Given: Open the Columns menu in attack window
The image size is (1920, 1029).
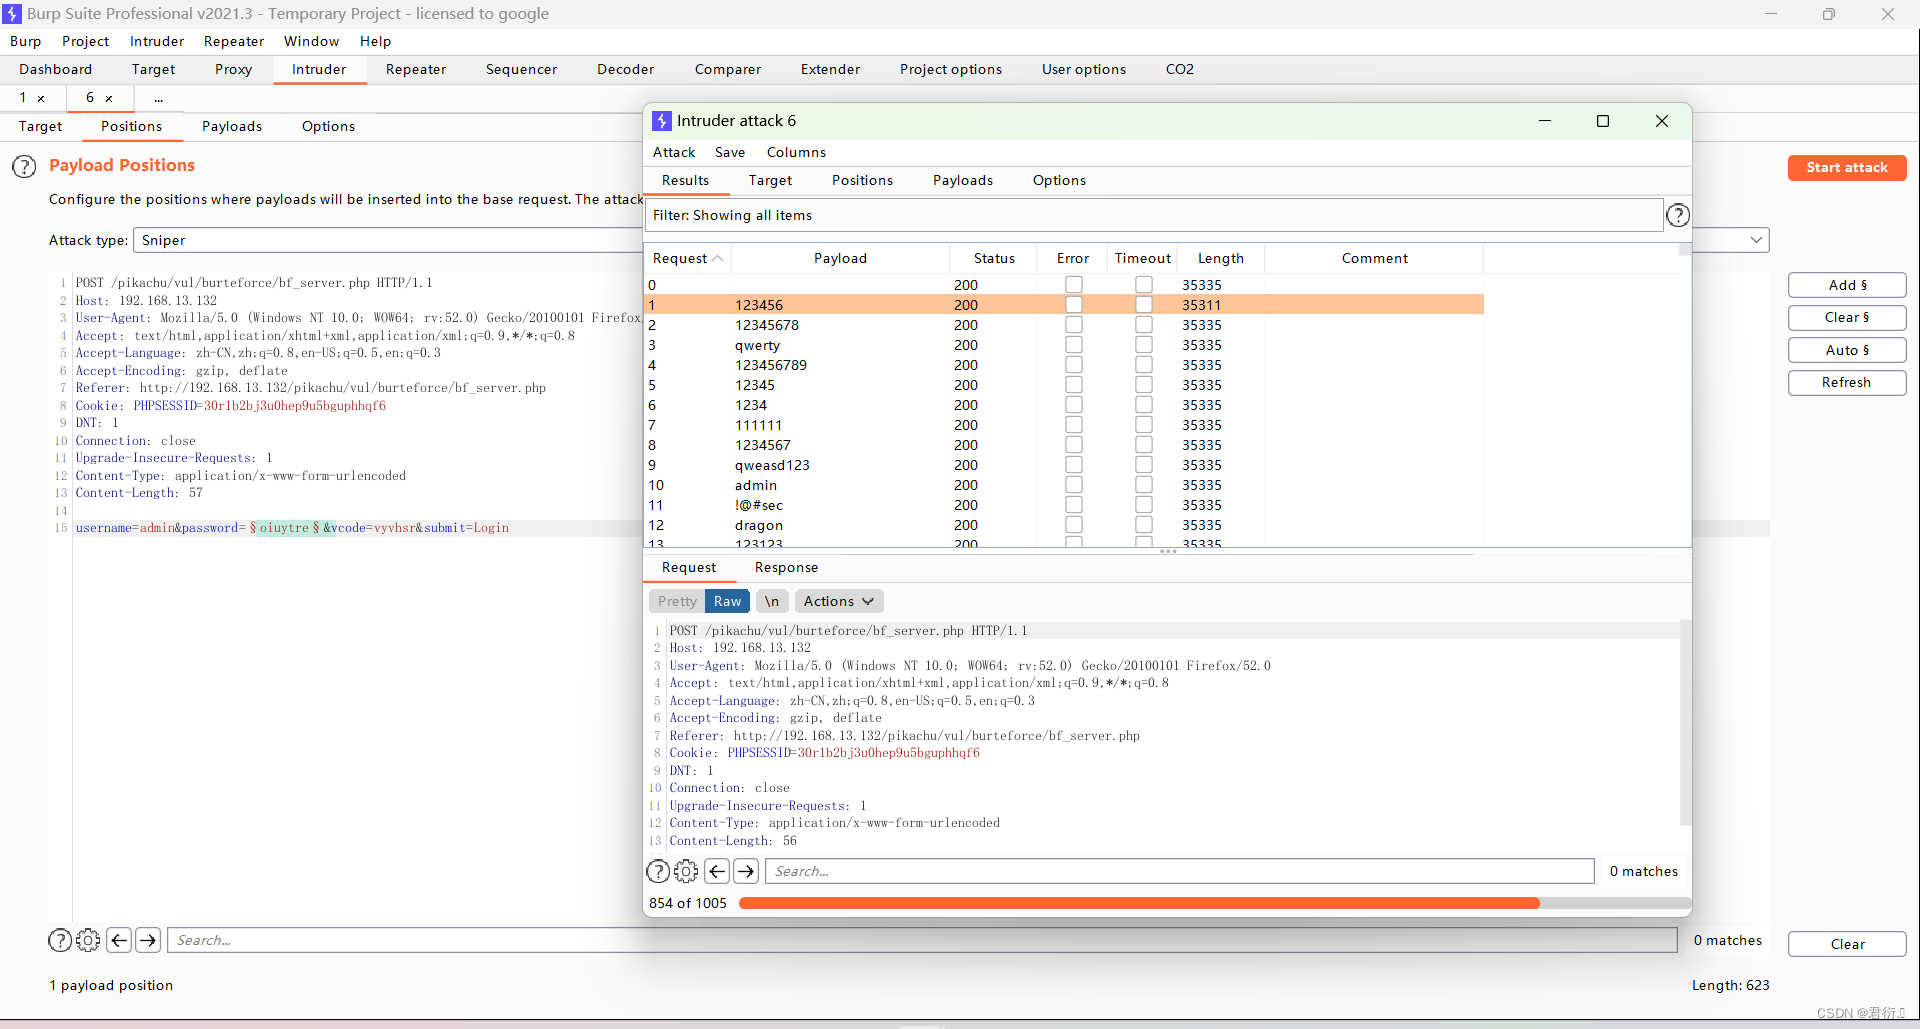Looking at the screenshot, I should (x=796, y=152).
